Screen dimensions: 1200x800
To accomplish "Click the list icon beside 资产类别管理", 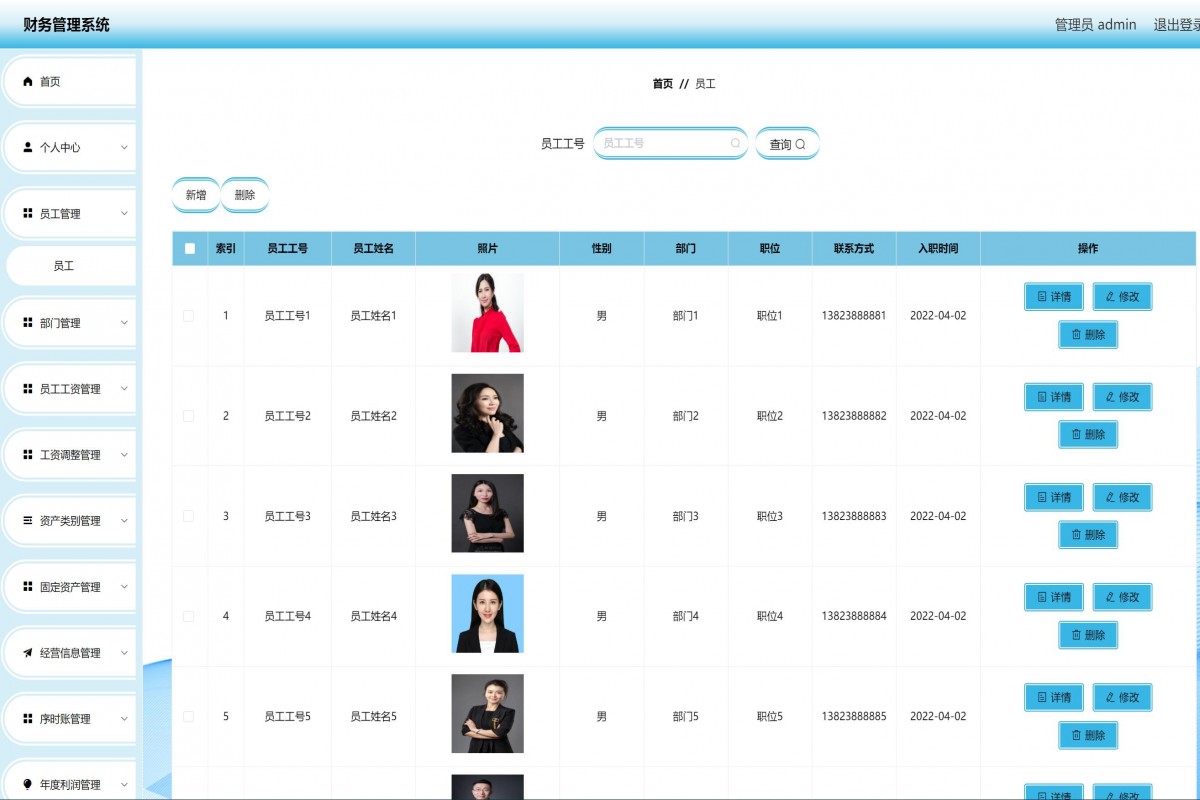I will (28, 521).
